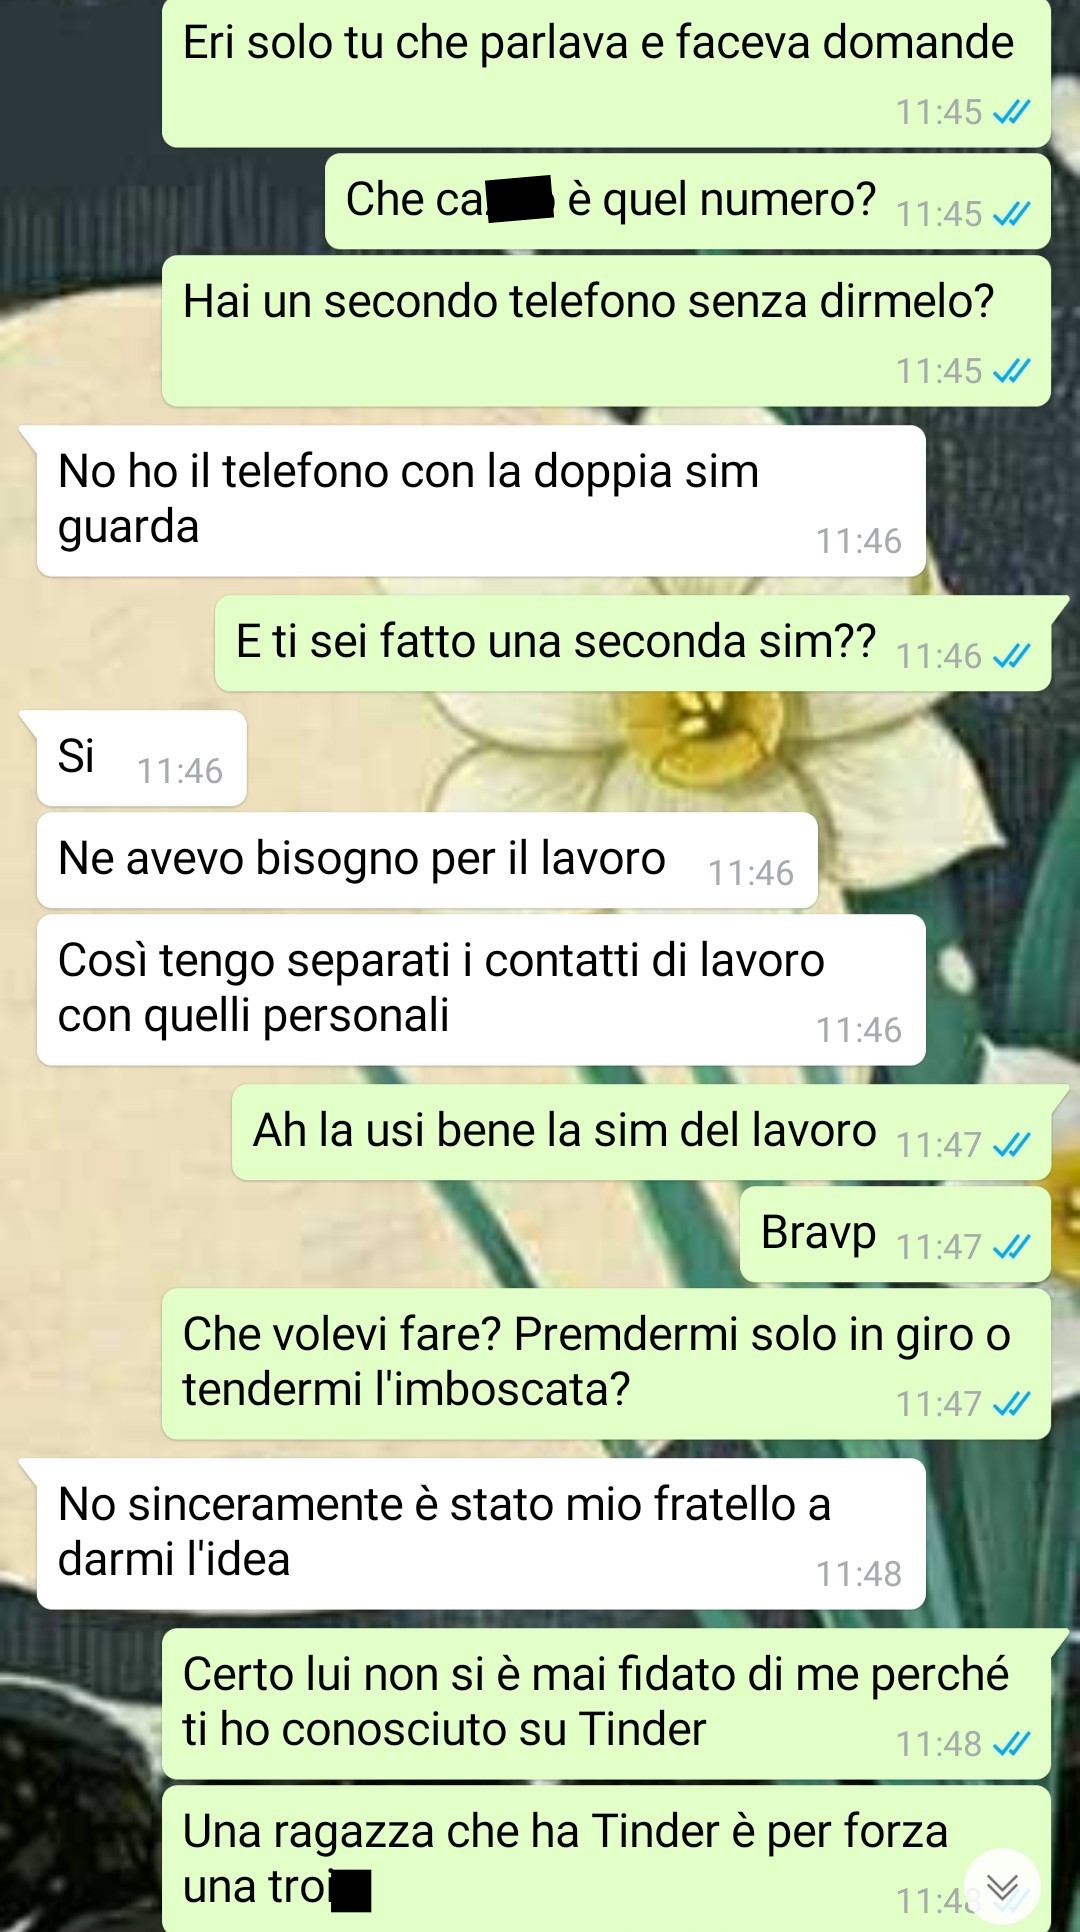1080x1932 pixels.
Task: Tap blue ticks on 'Che ca… è quel numero?' message
Action: (x=1011, y=214)
